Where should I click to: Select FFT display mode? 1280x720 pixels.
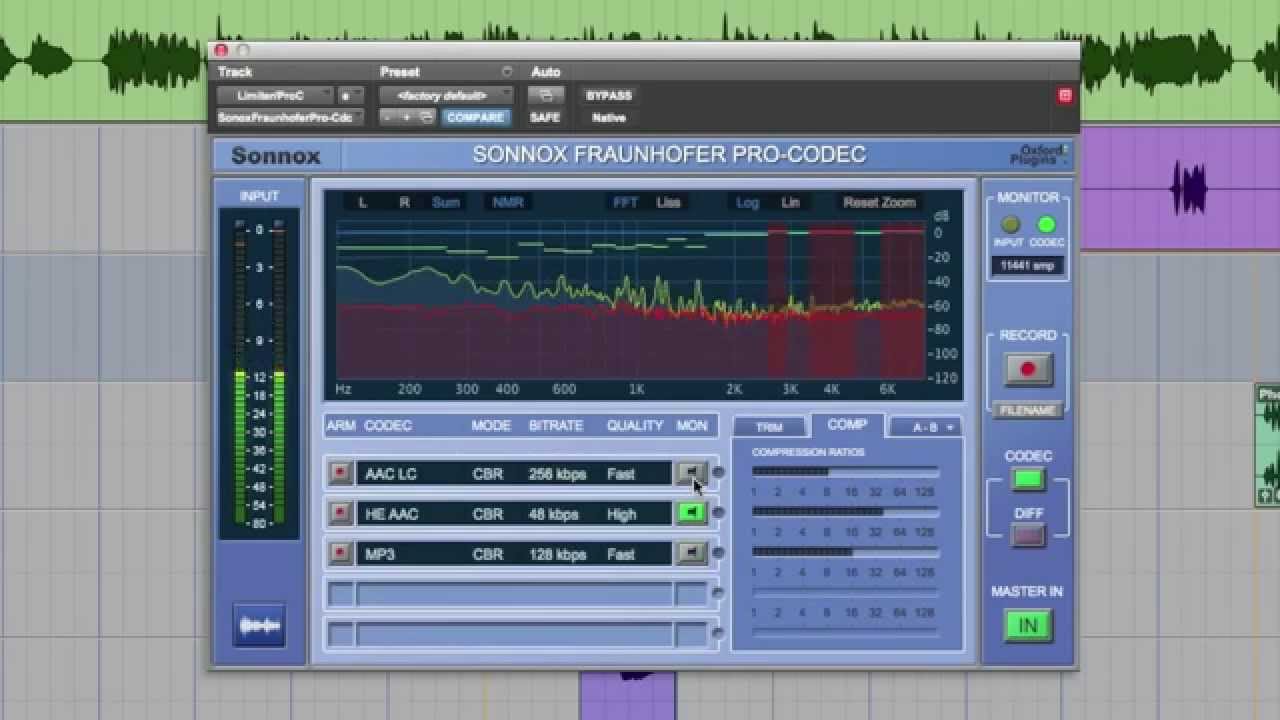pos(625,202)
